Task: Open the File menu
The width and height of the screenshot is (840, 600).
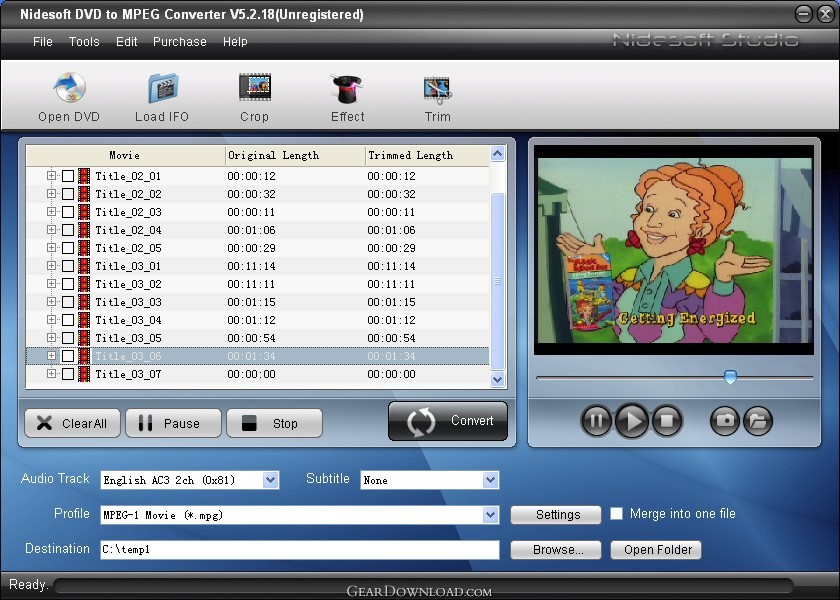Action: 43,42
